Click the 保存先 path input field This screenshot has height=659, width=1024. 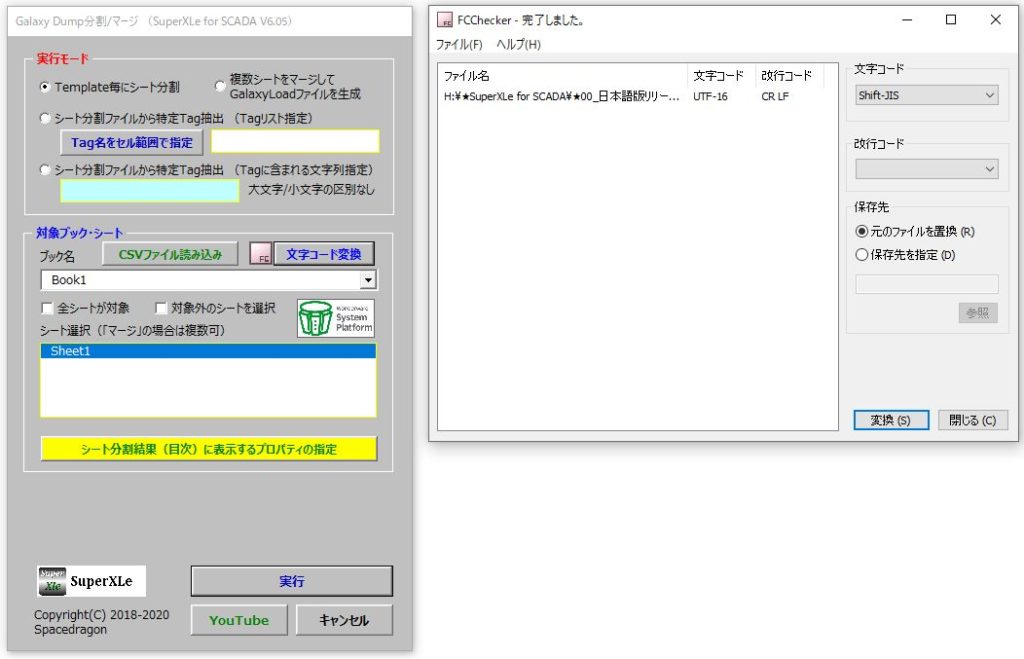tap(927, 284)
